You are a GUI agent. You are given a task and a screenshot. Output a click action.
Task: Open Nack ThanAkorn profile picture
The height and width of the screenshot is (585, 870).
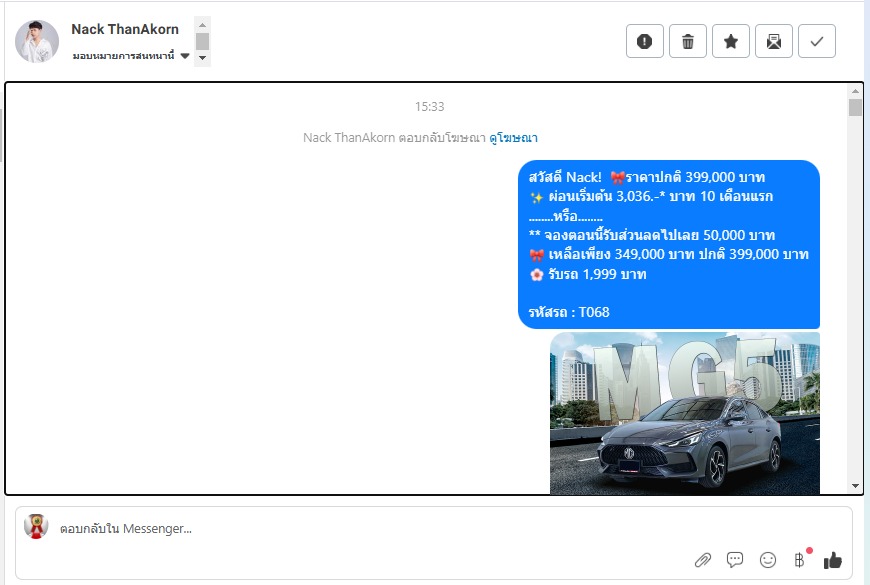37,41
